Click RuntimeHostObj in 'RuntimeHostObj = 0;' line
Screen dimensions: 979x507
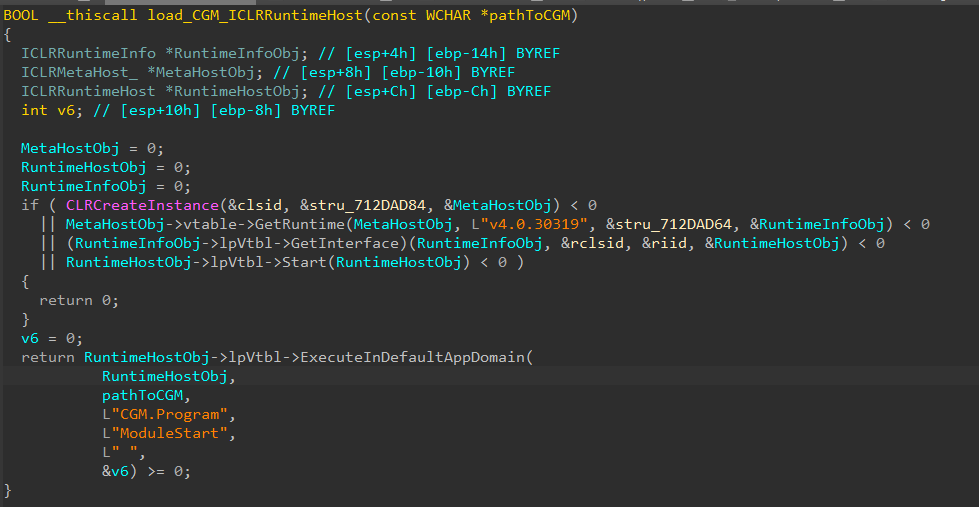click(x=84, y=168)
